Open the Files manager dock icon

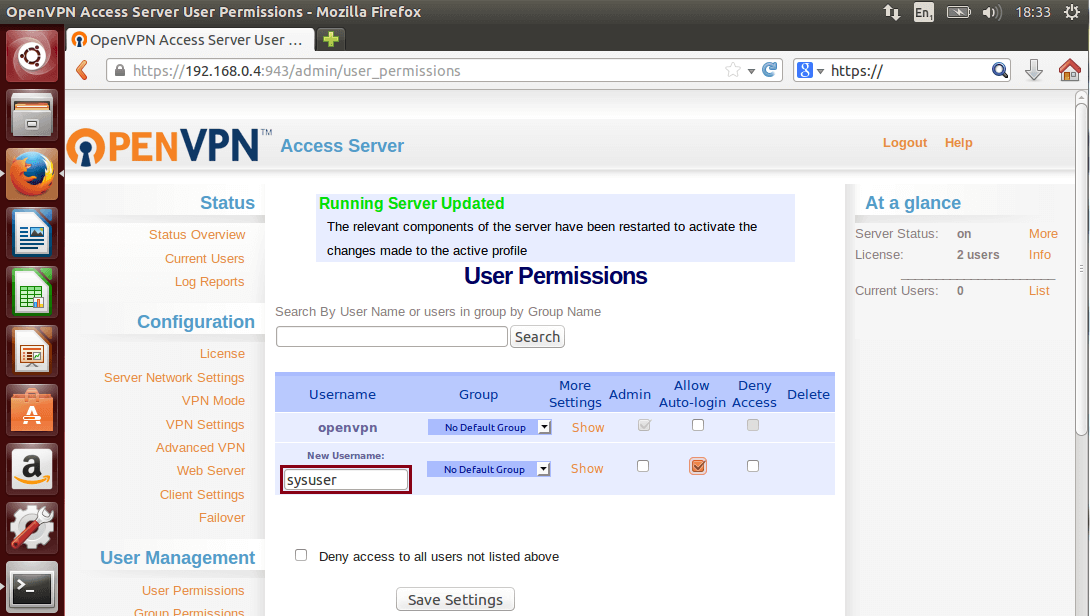point(32,115)
